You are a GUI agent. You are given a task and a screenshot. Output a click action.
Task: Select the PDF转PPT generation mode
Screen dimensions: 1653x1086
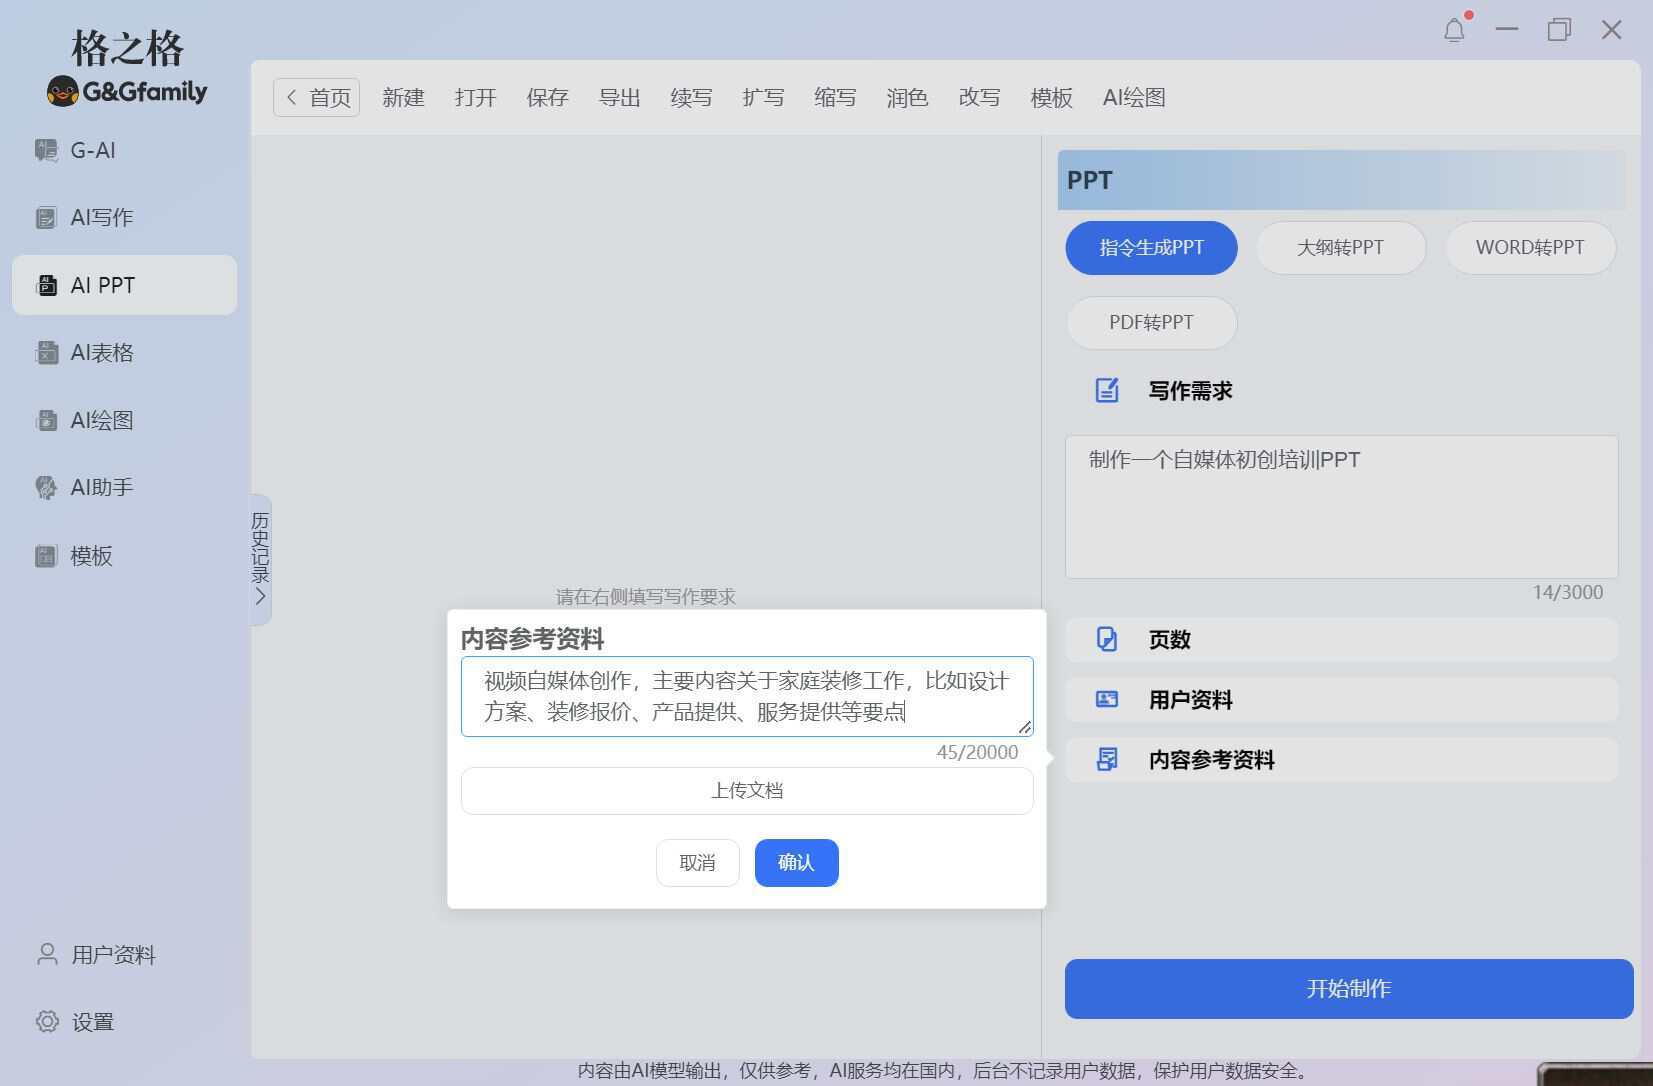click(1150, 322)
